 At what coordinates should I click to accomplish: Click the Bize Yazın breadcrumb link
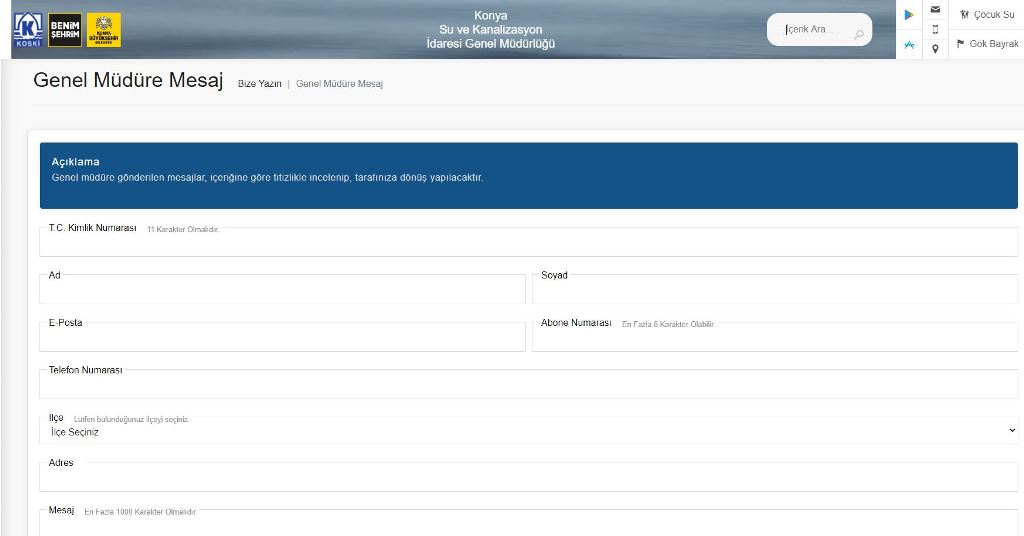coord(259,84)
